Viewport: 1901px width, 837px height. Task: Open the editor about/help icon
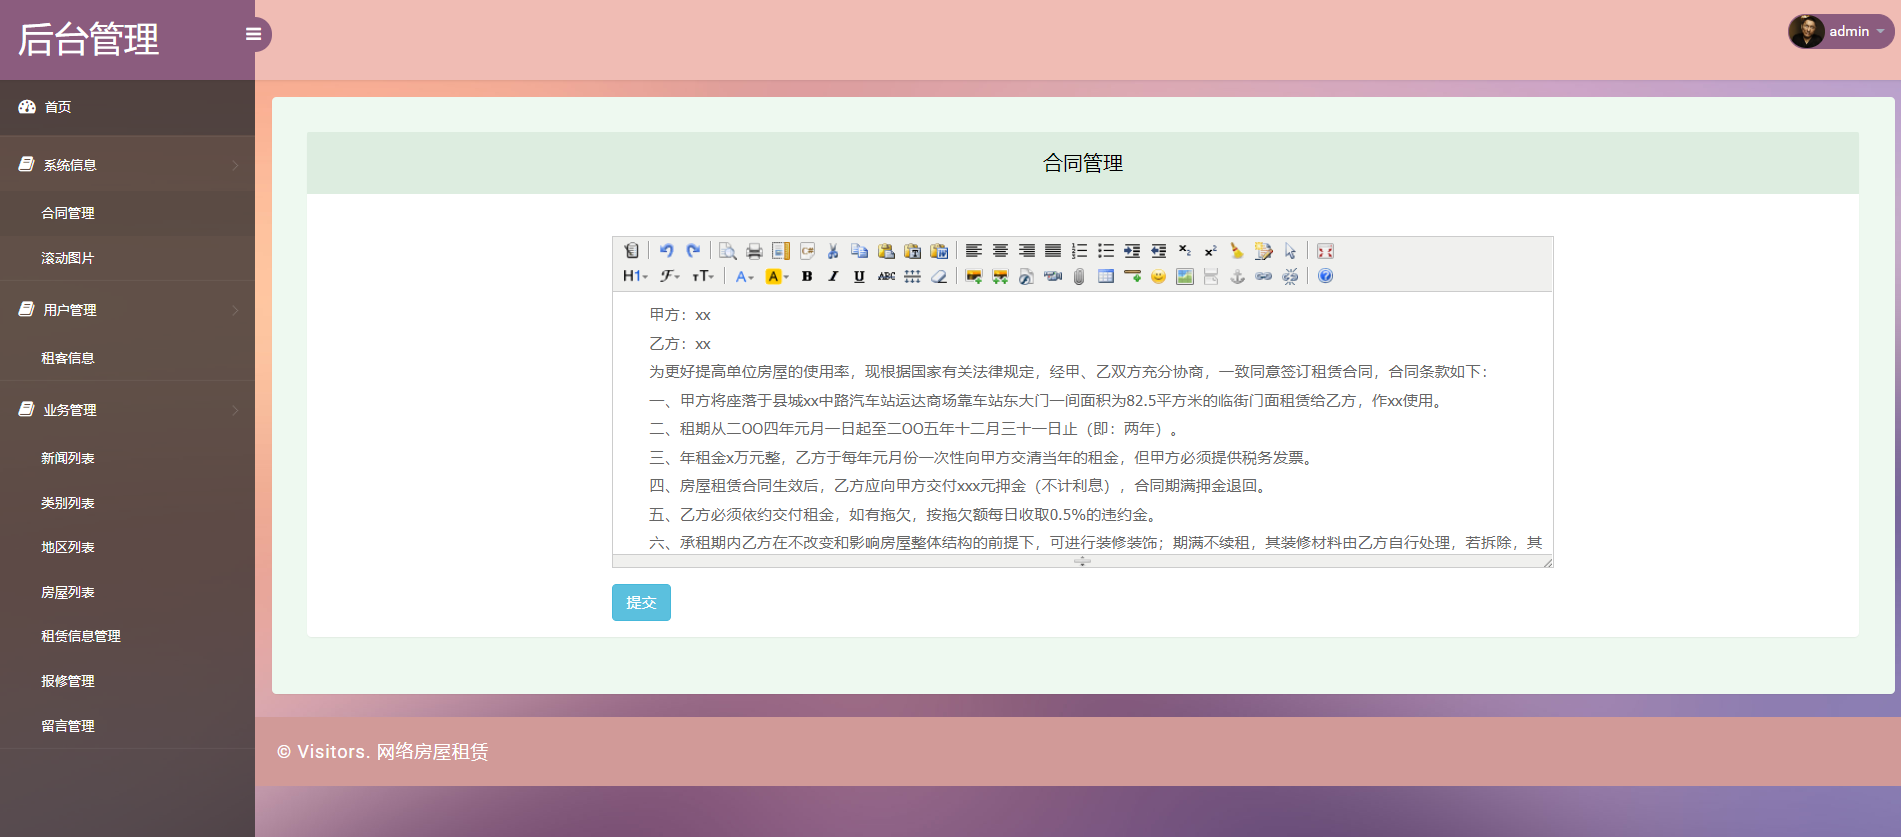click(x=1325, y=276)
